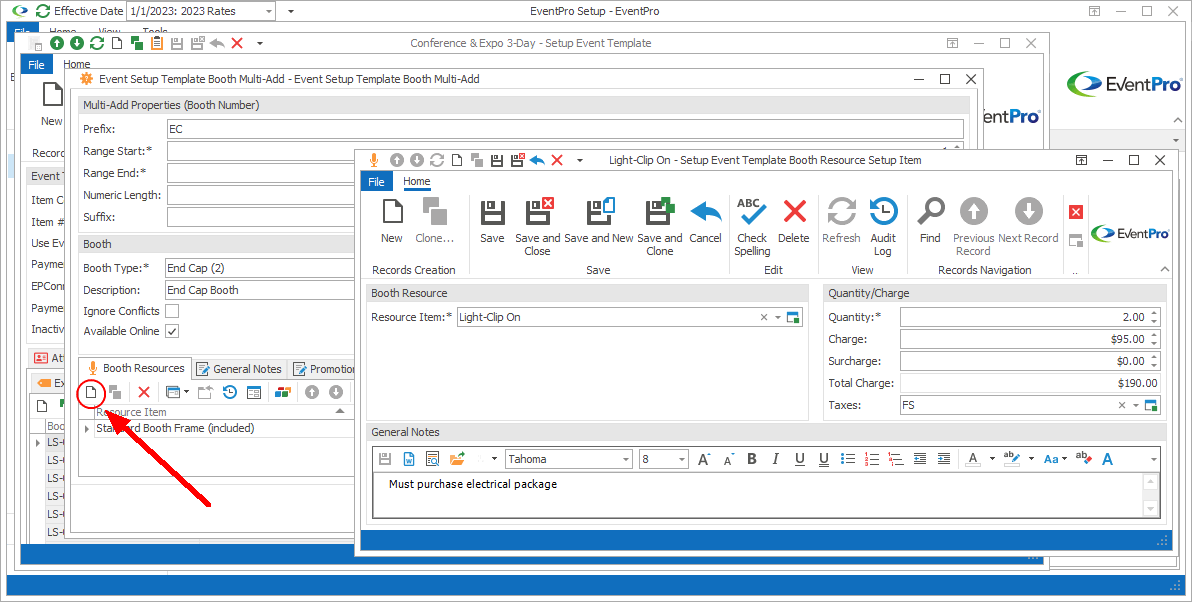Click the new Booth Resource icon
Viewport: 1192px width, 602px height.
91,392
